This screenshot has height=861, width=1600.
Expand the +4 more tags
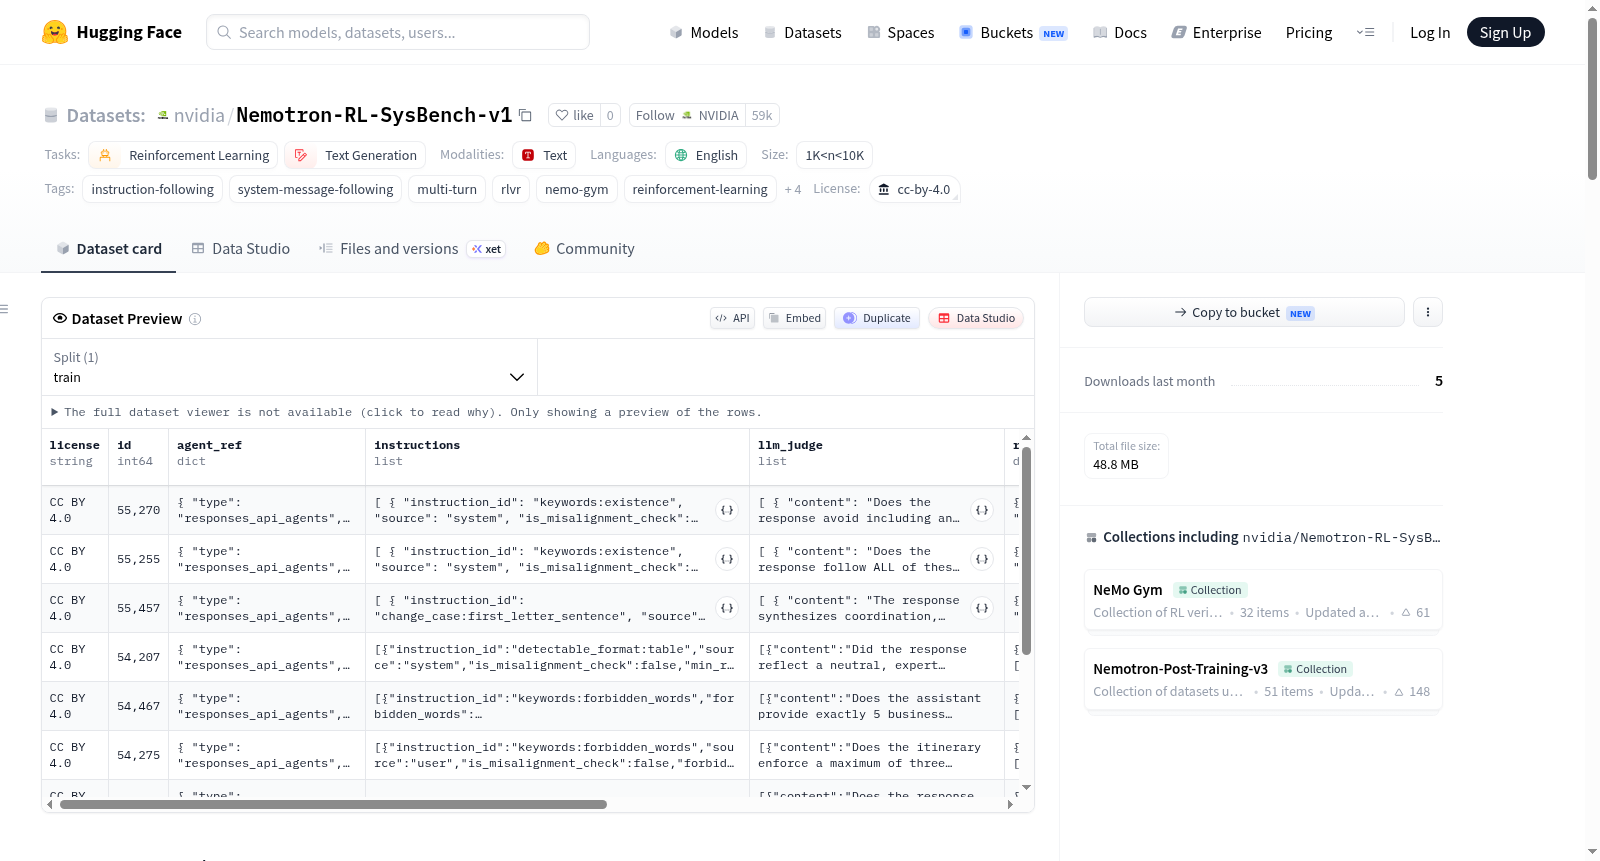pos(793,189)
